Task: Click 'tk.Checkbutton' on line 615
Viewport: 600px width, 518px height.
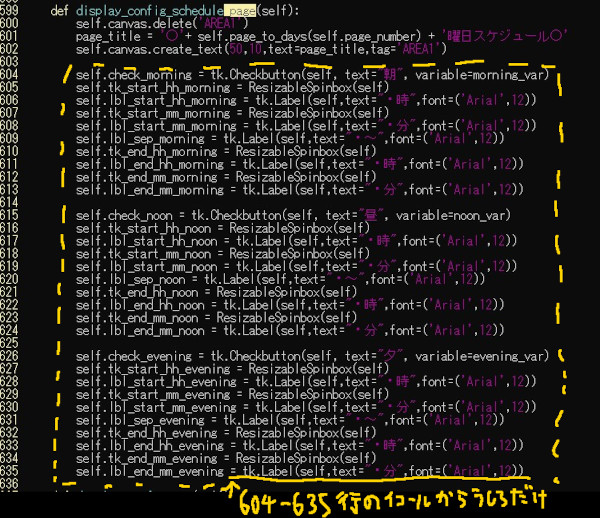Action: [x=236, y=216]
